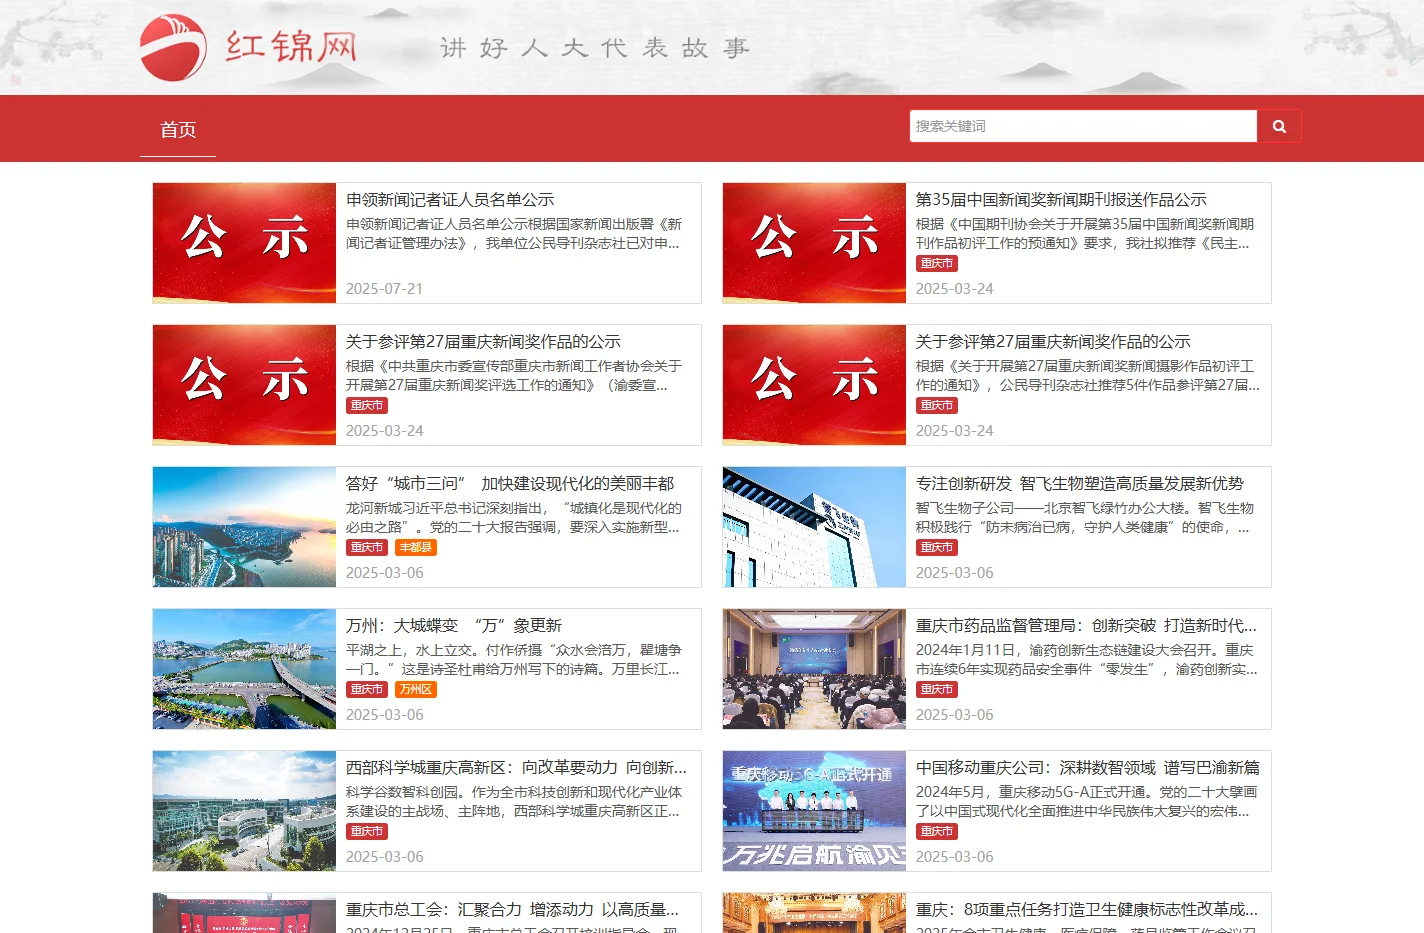This screenshot has width=1424, height=933.
Task: Click the 红锦网 logo icon
Action: tap(173, 47)
